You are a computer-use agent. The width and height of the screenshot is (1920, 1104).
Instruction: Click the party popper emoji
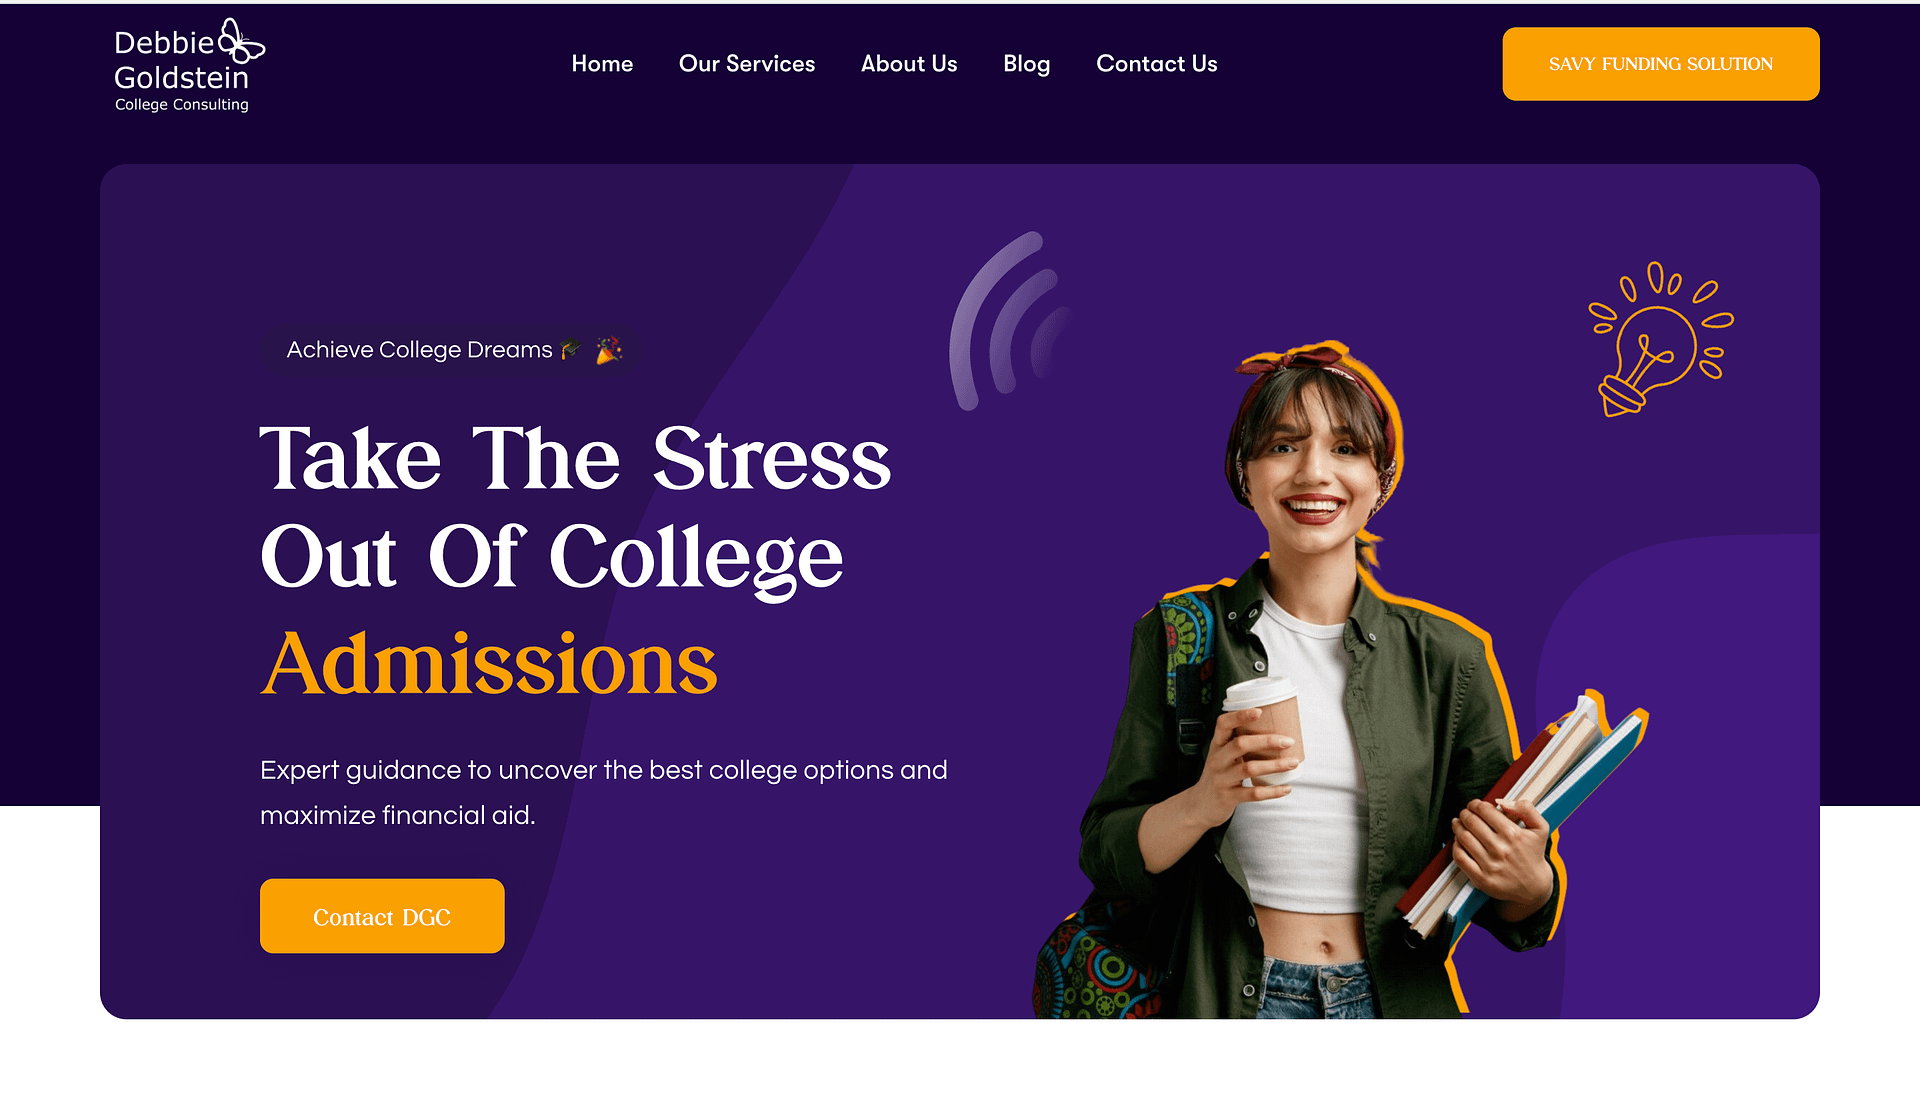pos(608,350)
